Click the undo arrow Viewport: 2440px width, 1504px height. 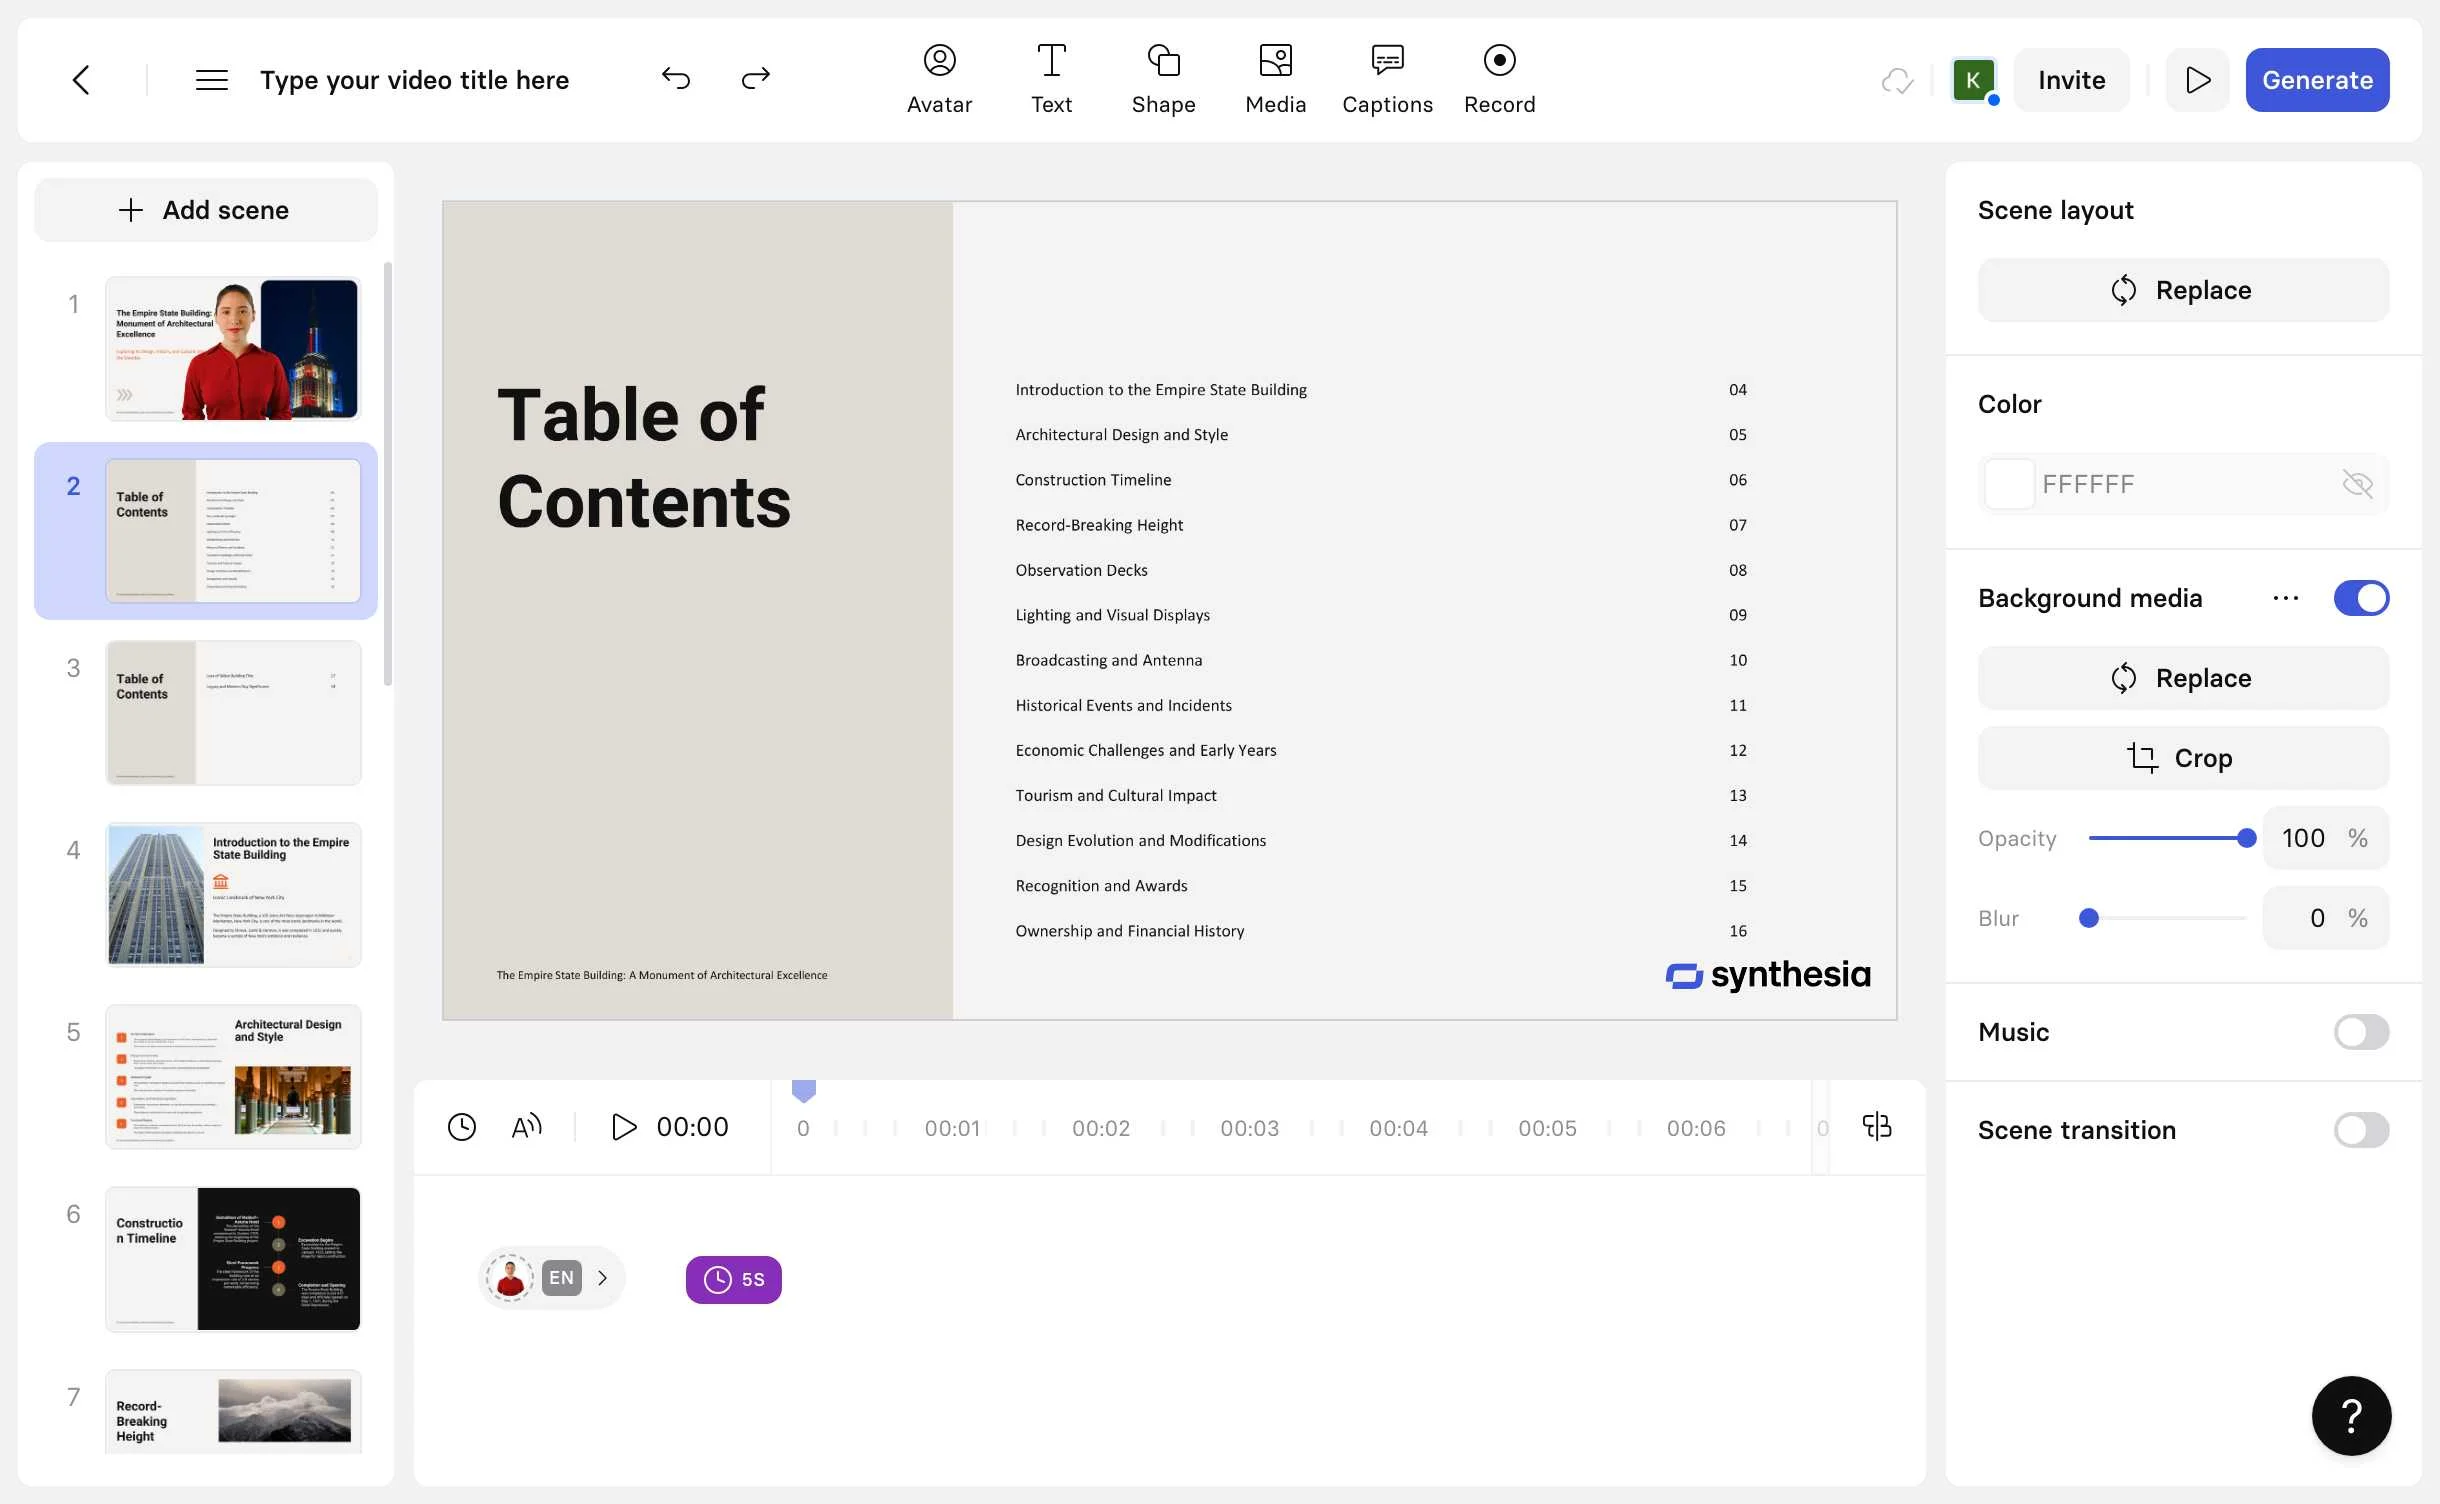point(676,79)
